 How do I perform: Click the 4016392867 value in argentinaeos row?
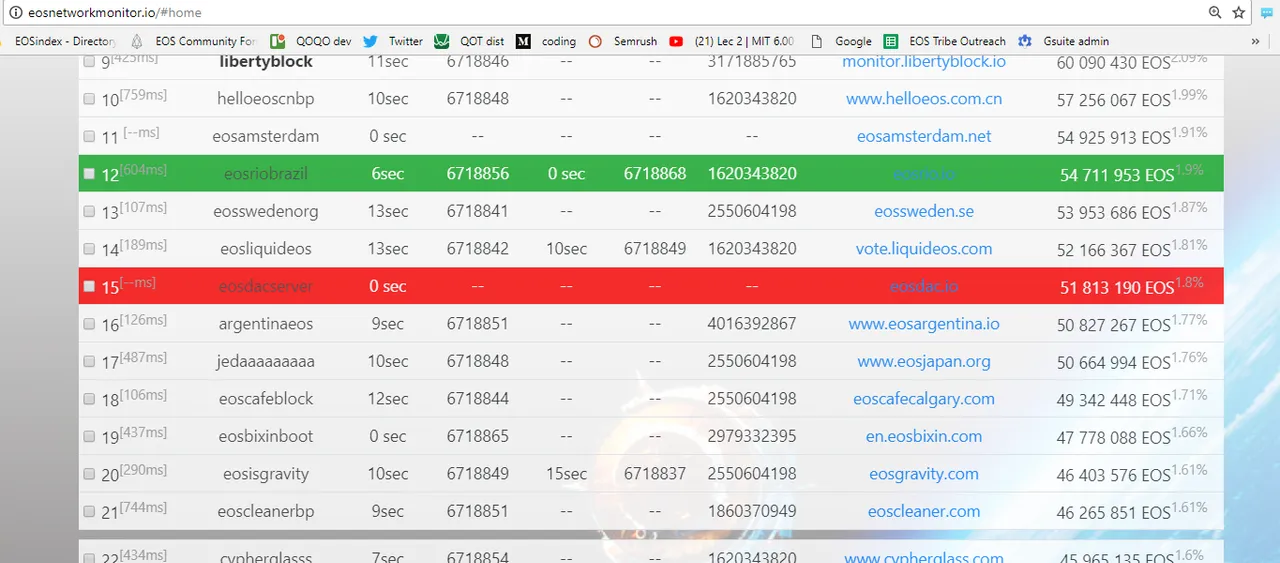pyautogui.click(x=752, y=323)
